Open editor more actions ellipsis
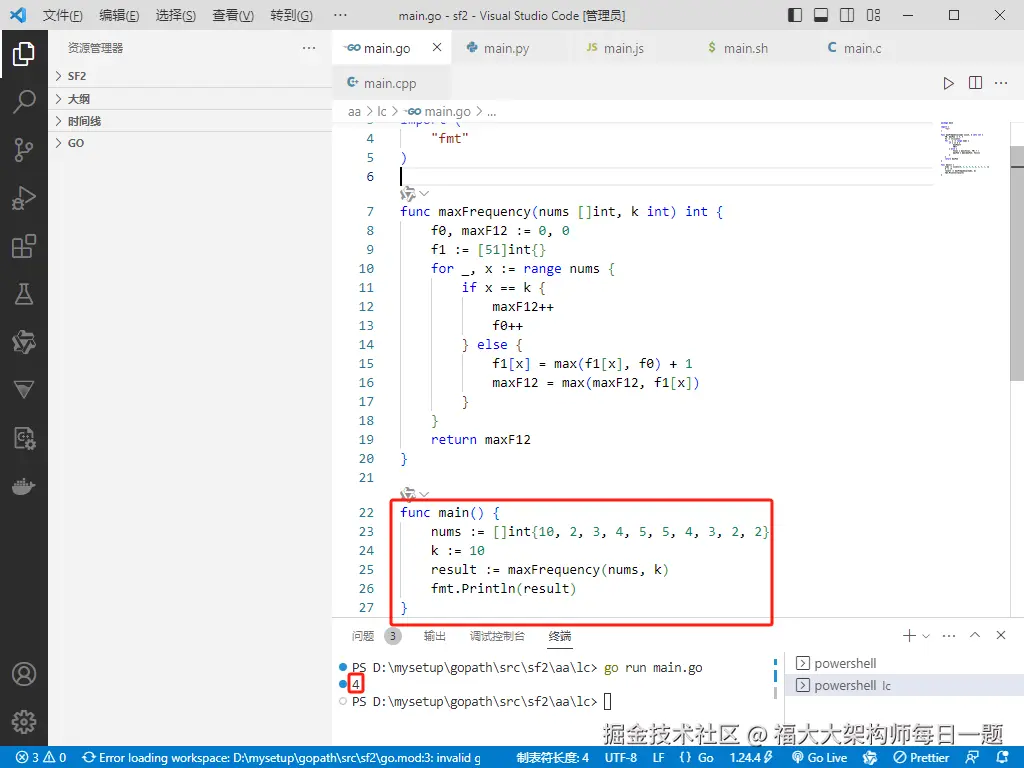 [1000, 83]
